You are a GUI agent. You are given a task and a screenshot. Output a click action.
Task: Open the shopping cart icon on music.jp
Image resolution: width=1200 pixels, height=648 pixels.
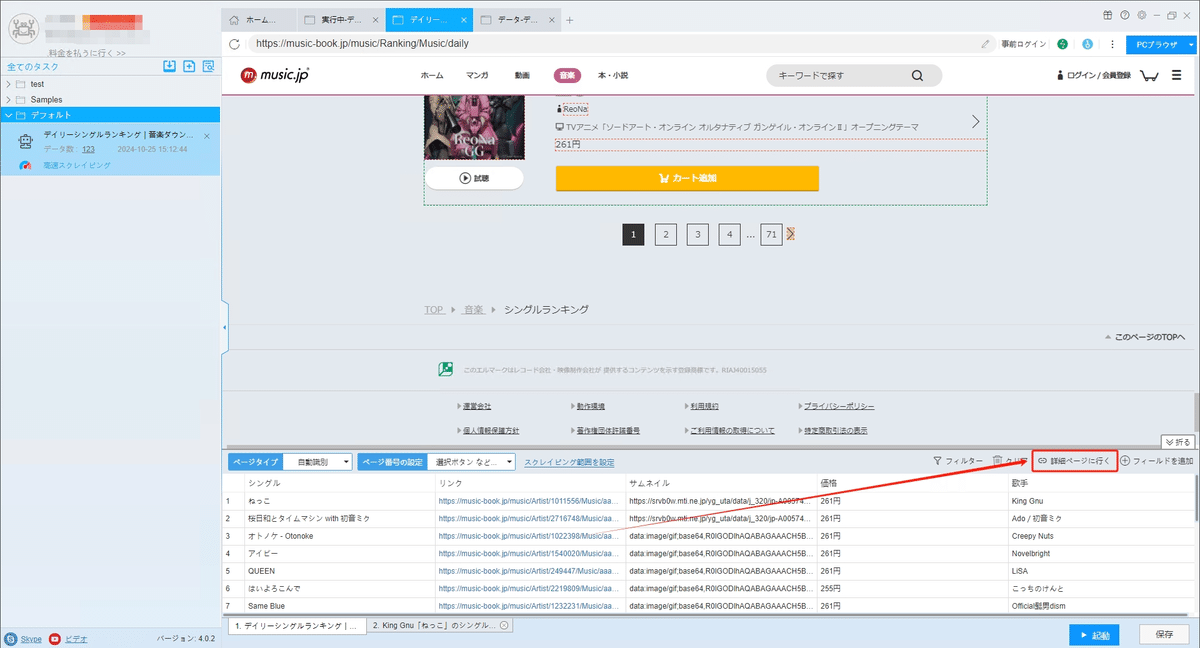click(x=1149, y=76)
